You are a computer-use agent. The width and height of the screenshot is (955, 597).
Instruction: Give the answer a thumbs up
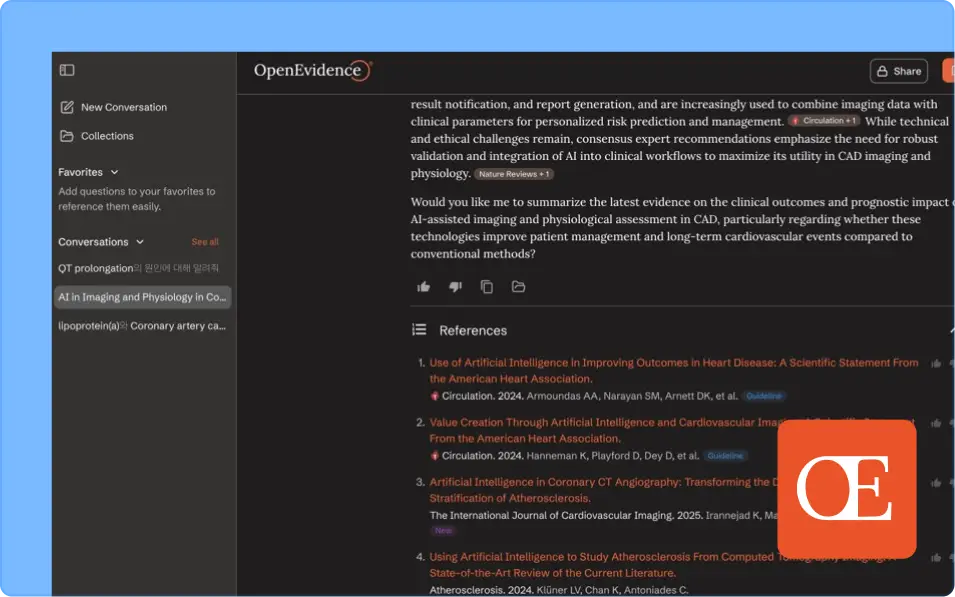coord(423,287)
